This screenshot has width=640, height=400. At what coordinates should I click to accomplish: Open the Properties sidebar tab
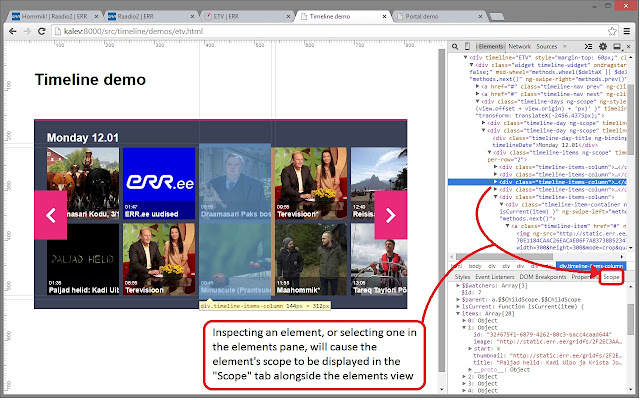point(584,277)
